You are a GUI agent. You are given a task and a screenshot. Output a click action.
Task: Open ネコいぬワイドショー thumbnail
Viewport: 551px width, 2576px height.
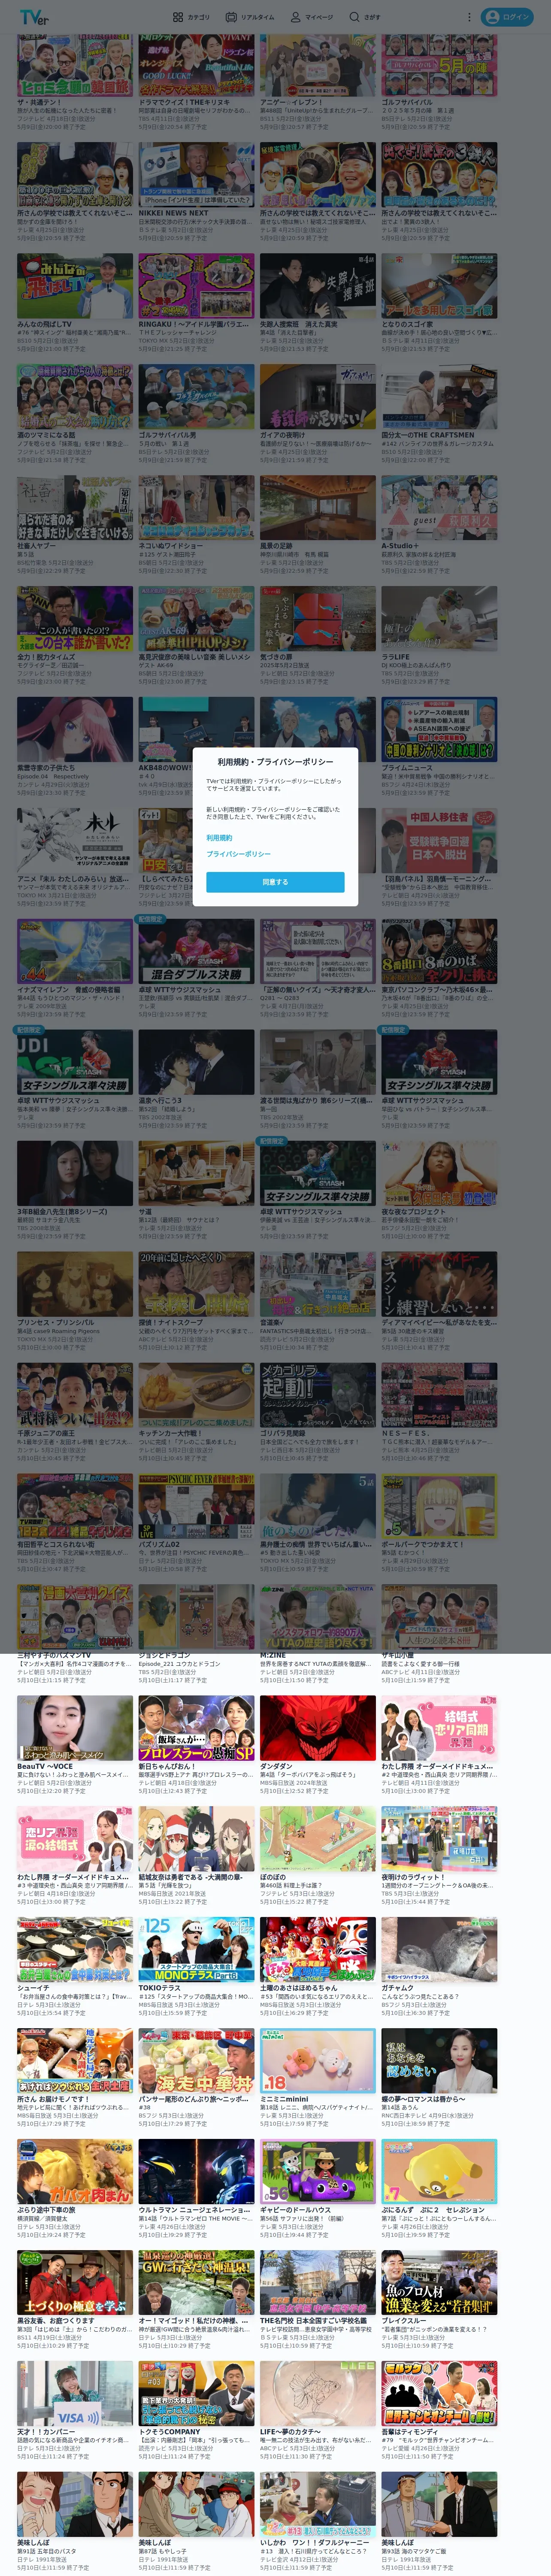coord(196,507)
